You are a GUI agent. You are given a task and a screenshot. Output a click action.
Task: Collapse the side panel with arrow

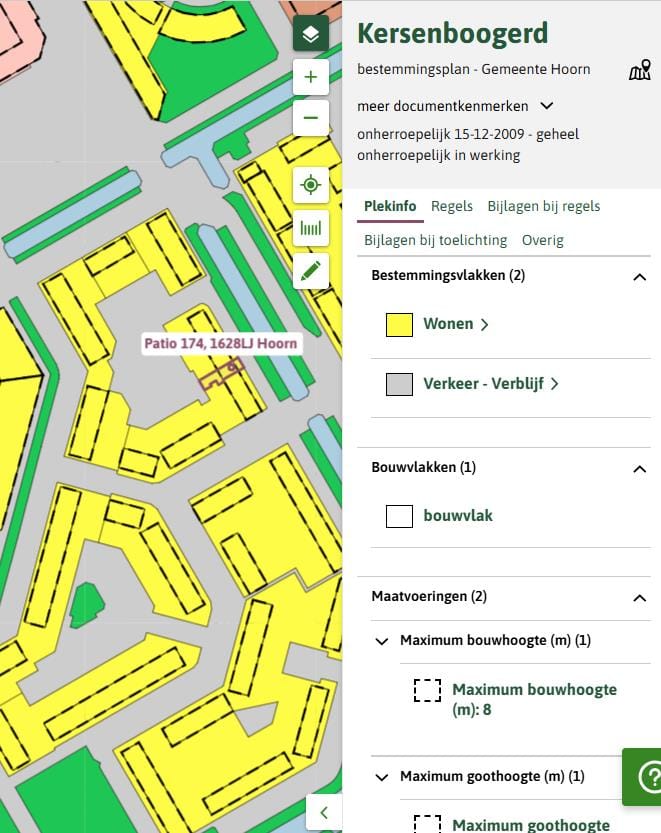[323, 812]
